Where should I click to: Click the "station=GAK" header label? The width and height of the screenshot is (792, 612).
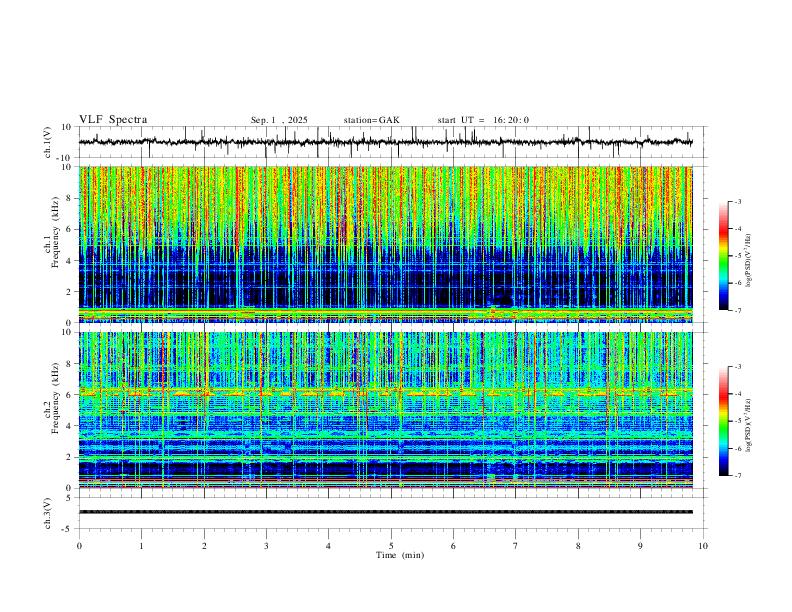(371, 120)
